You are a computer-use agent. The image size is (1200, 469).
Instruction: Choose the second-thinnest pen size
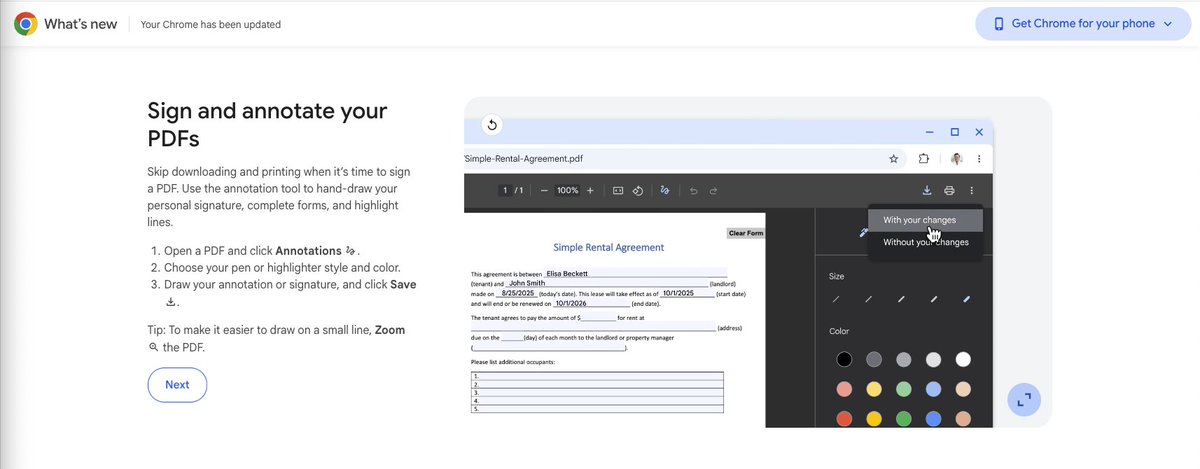point(869,299)
